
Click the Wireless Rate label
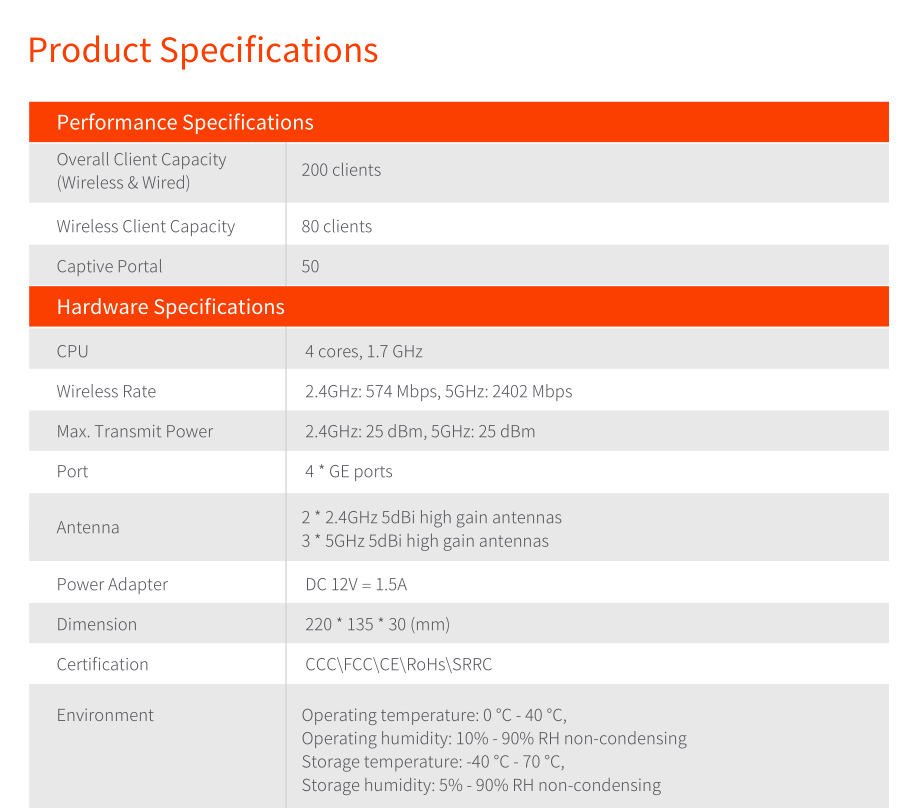click(106, 391)
